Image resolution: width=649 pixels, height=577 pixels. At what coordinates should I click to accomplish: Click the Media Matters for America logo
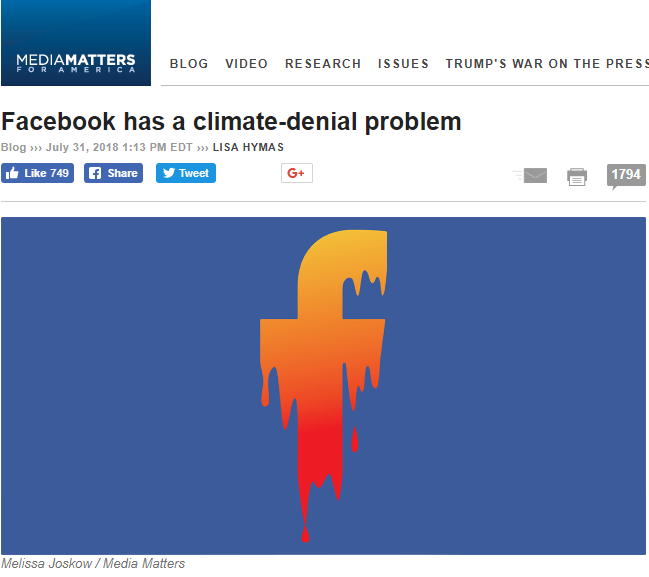tap(76, 43)
